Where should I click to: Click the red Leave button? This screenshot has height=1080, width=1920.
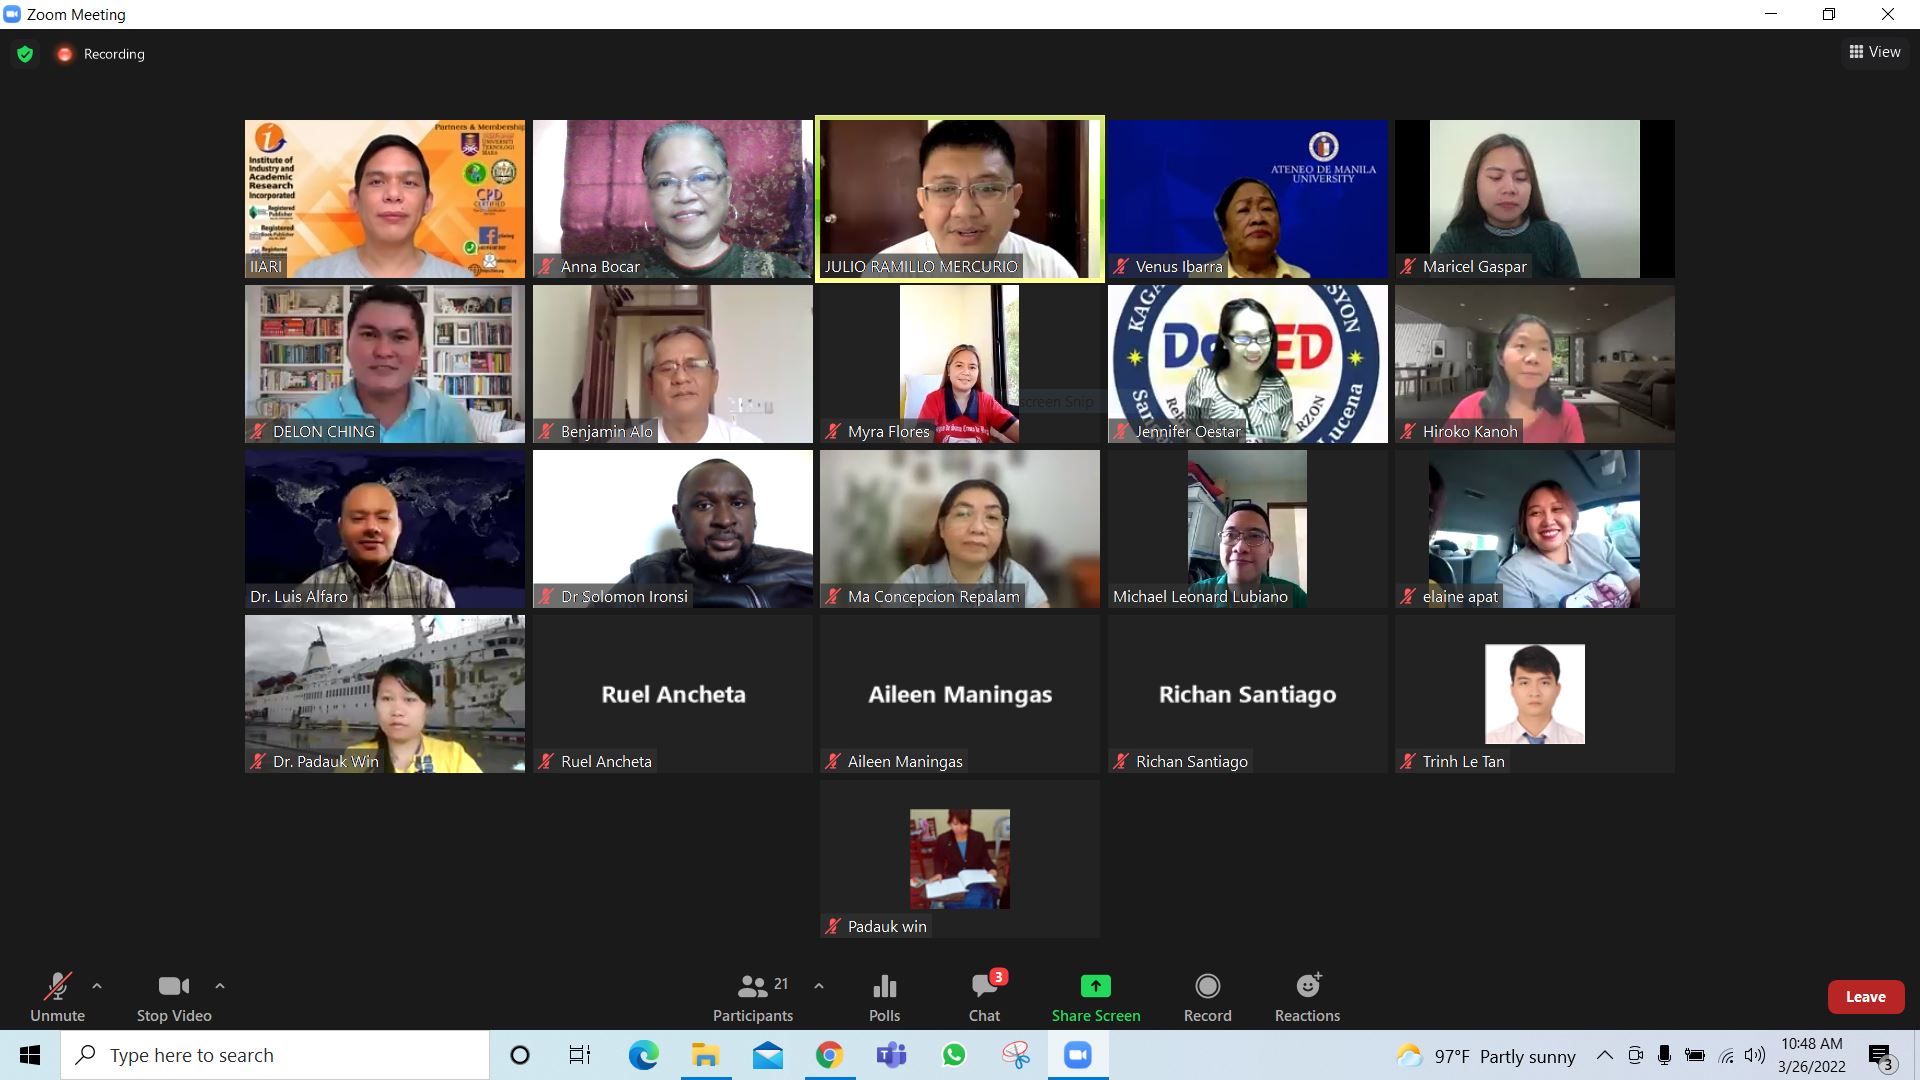point(1865,997)
